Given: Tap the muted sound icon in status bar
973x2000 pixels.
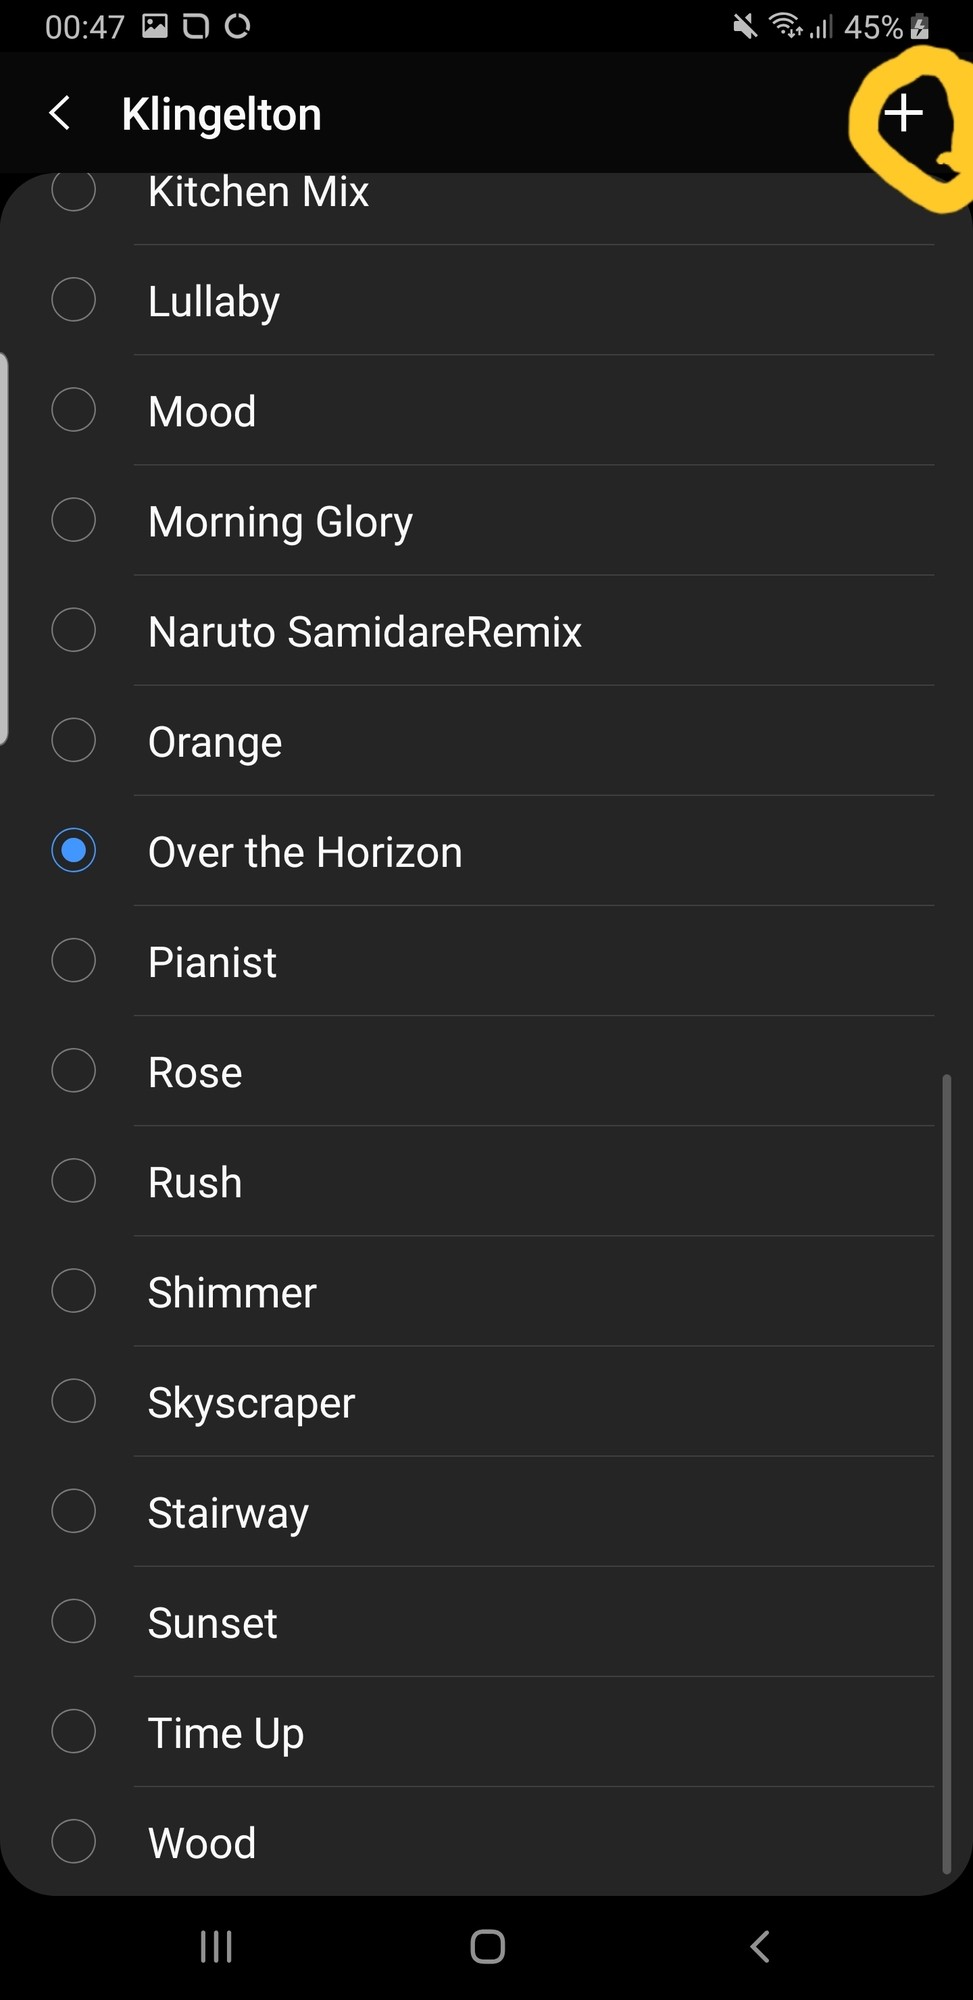Looking at the screenshot, I should point(745,26).
